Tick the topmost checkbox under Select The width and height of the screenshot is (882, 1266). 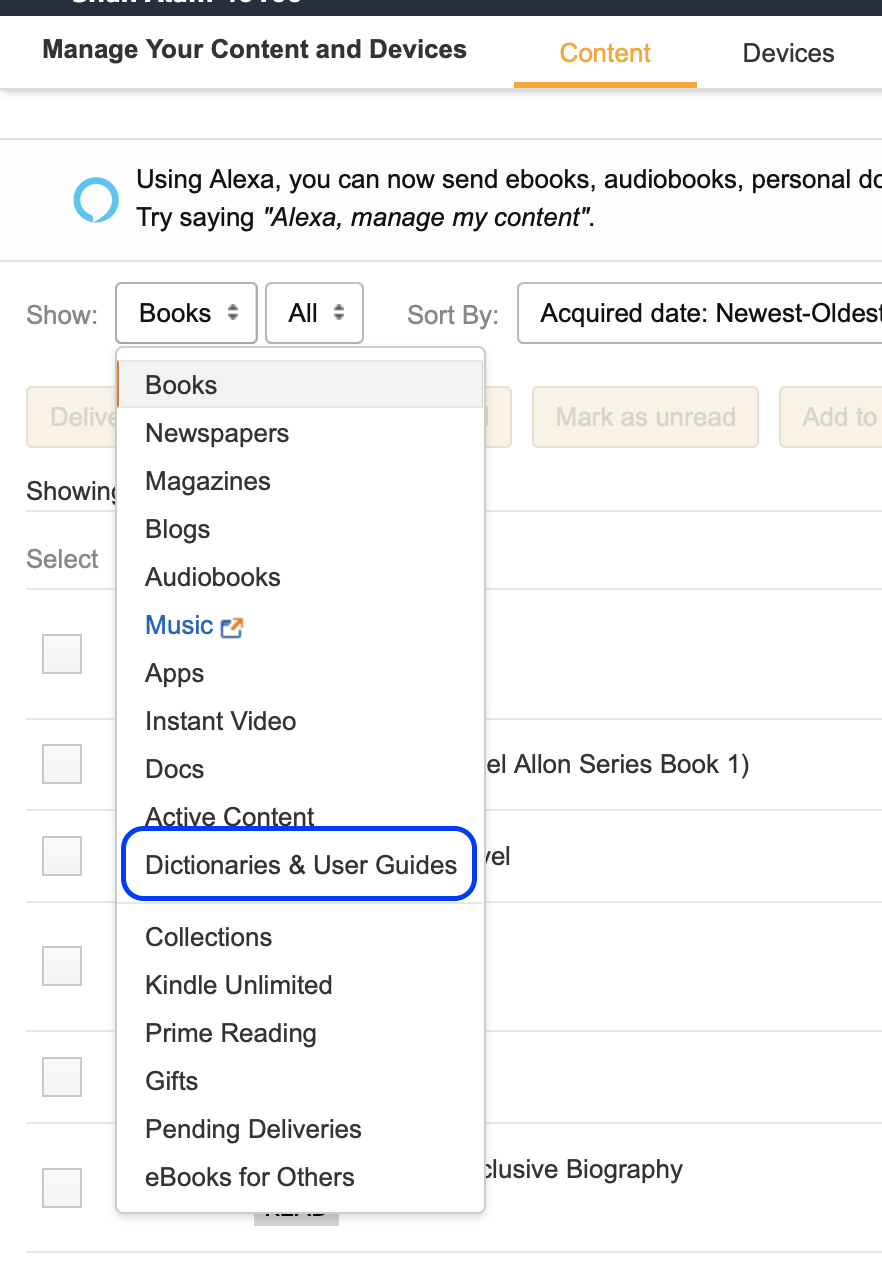click(62, 654)
